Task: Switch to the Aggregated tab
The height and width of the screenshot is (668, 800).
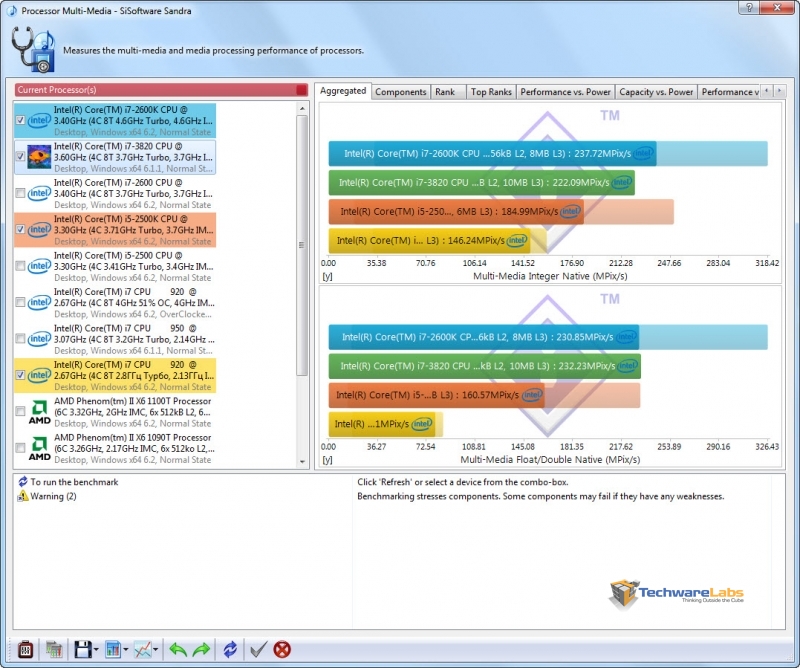Action: tap(343, 91)
